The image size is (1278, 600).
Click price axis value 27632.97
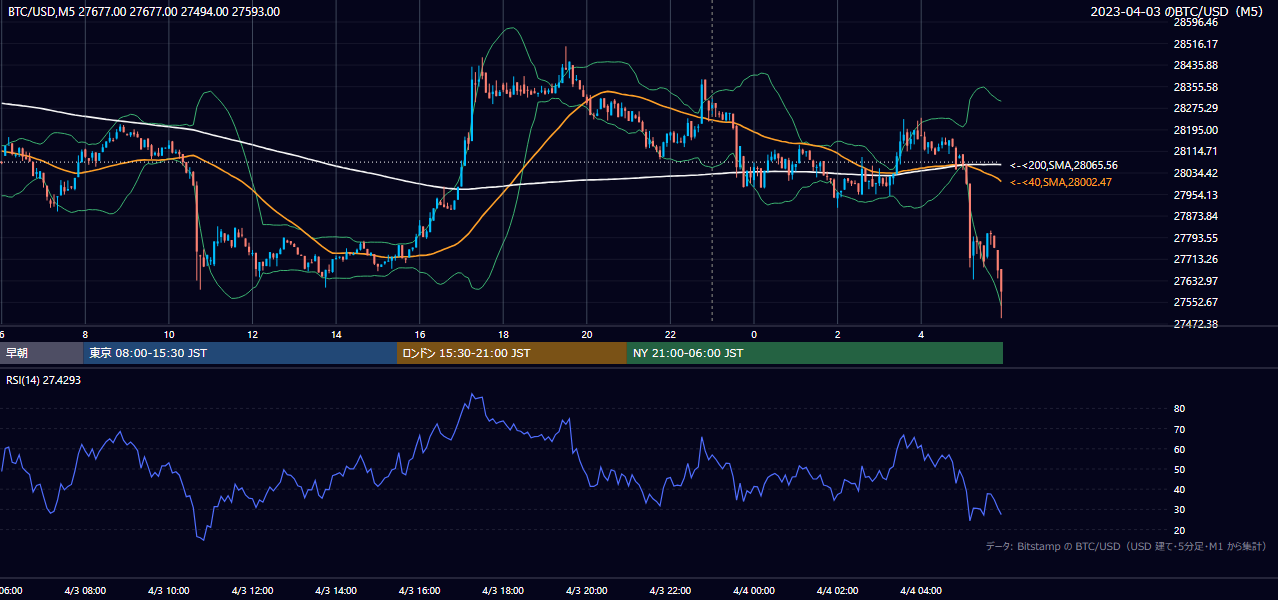tap(1195, 281)
